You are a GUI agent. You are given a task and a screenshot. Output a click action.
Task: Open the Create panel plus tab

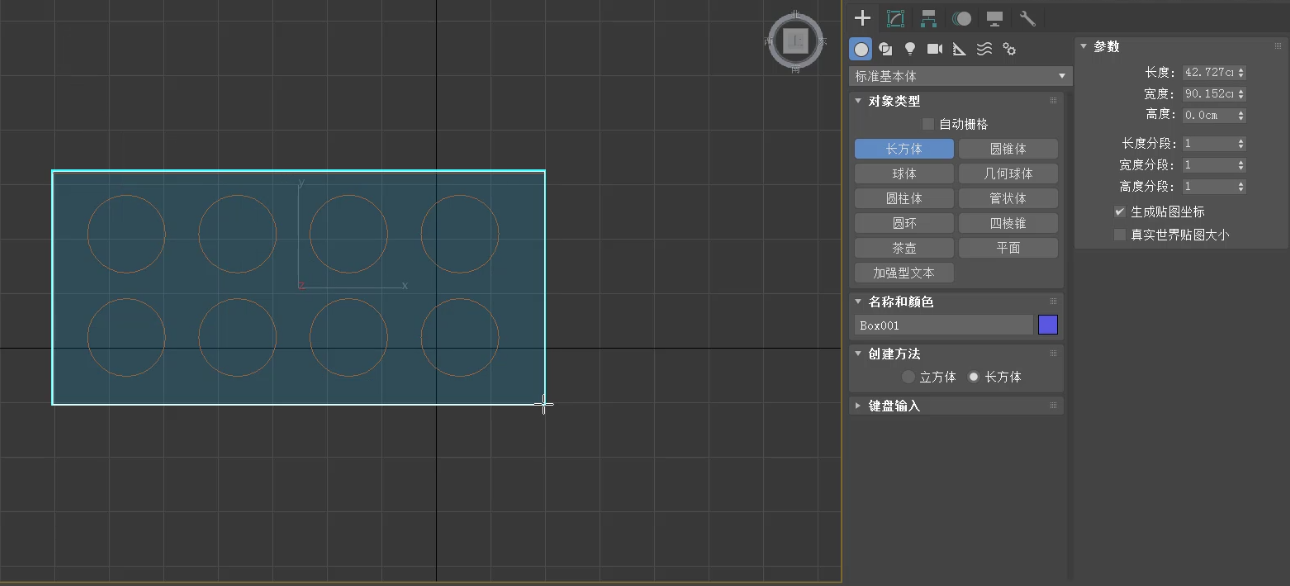(863, 18)
